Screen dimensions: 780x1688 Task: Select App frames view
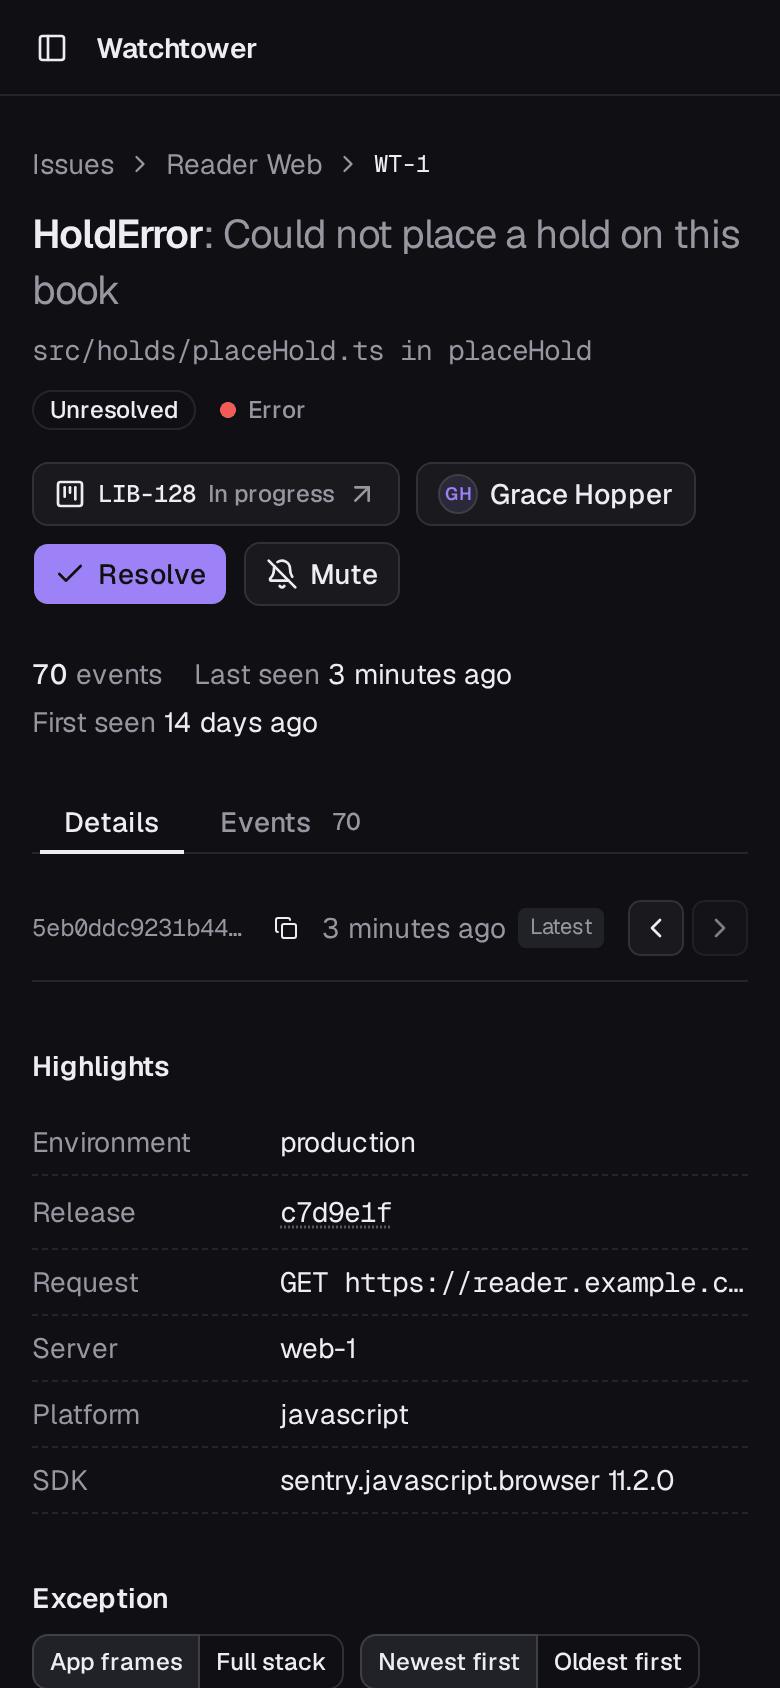pyautogui.click(x=116, y=1661)
